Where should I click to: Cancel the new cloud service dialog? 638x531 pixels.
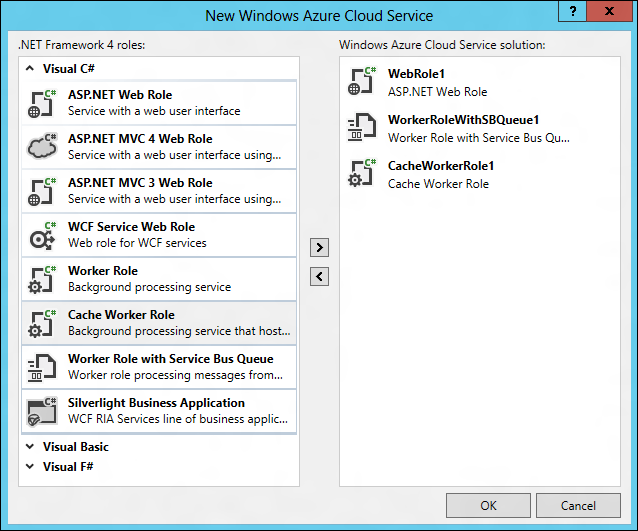point(578,505)
